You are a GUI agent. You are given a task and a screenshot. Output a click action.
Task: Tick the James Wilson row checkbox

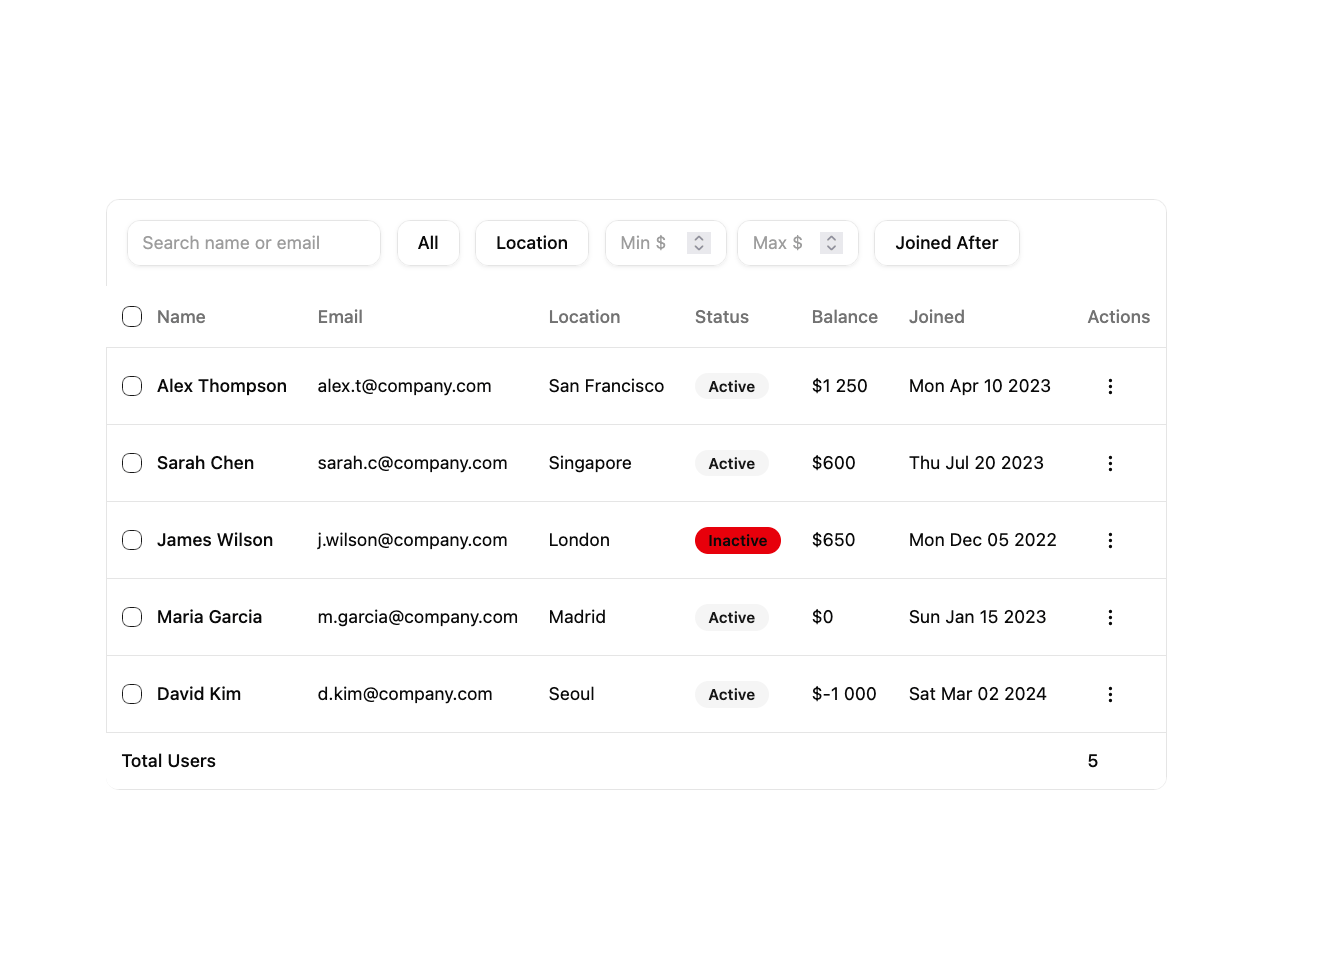click(x=132, y=540)
